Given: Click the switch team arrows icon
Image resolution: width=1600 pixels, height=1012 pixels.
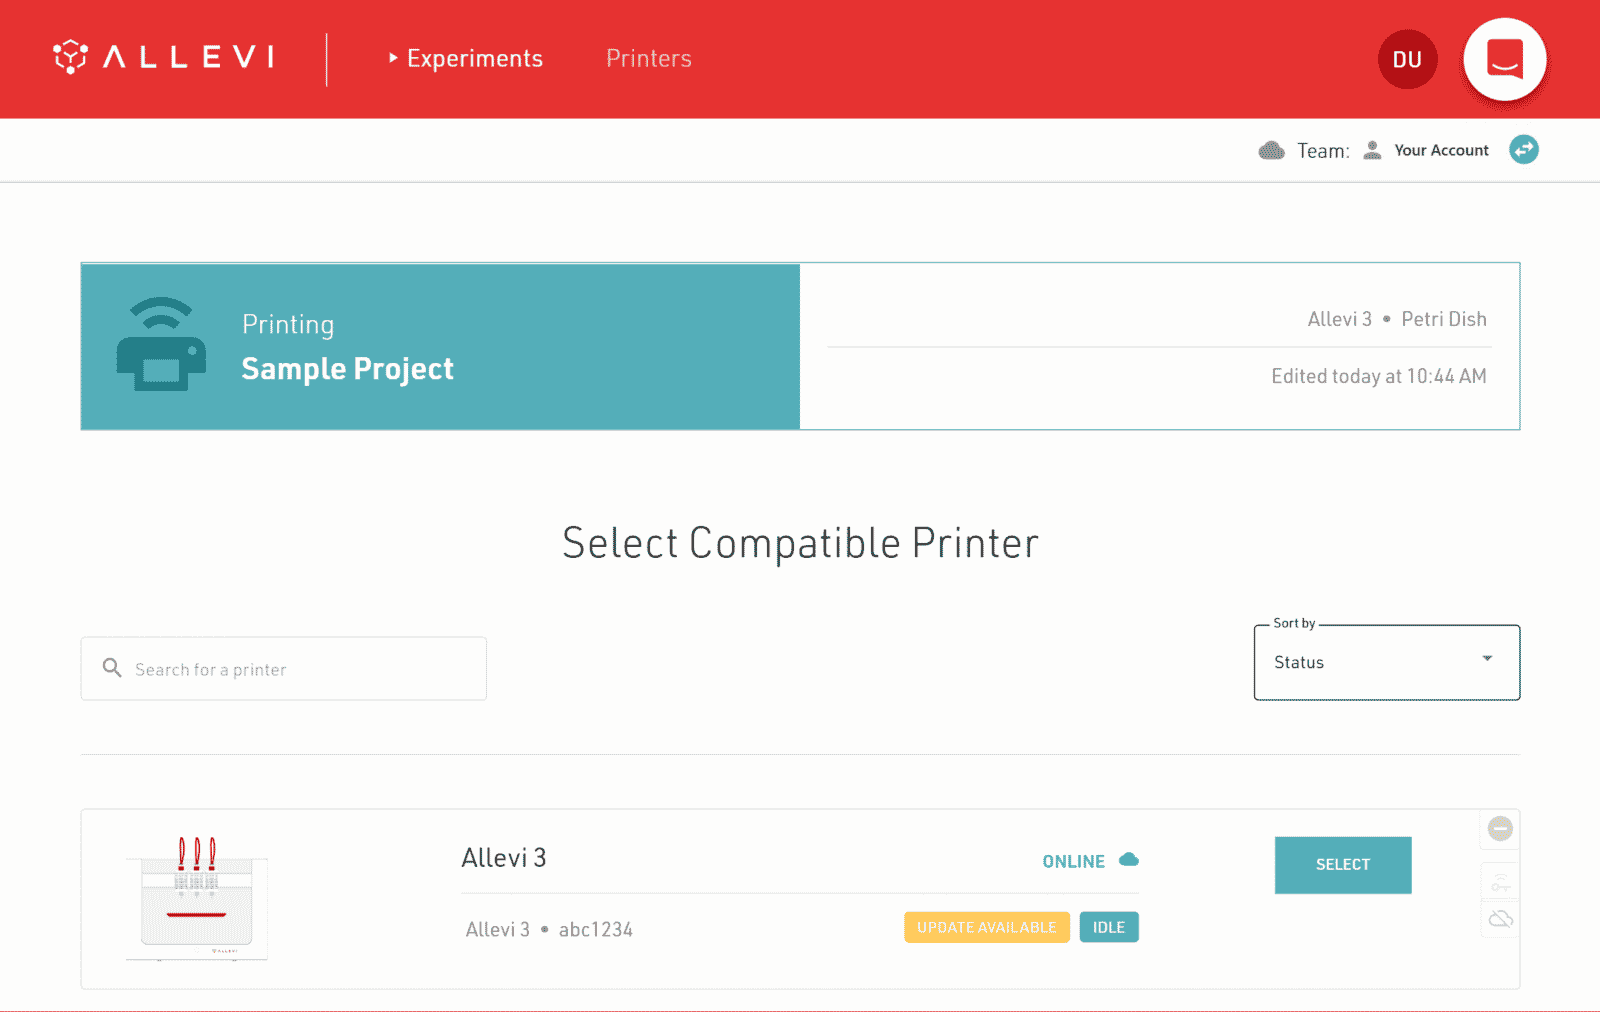Looking at the screenshot, I should (1524, 150).
